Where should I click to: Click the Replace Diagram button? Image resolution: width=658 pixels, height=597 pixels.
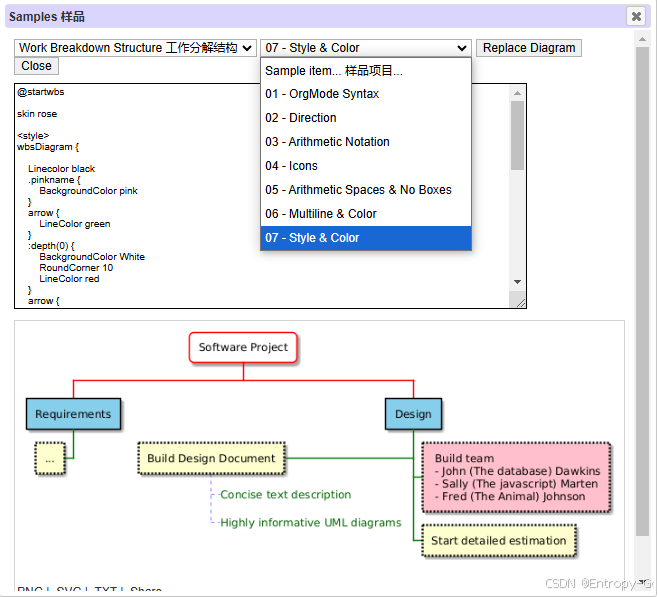coord(529,48)
